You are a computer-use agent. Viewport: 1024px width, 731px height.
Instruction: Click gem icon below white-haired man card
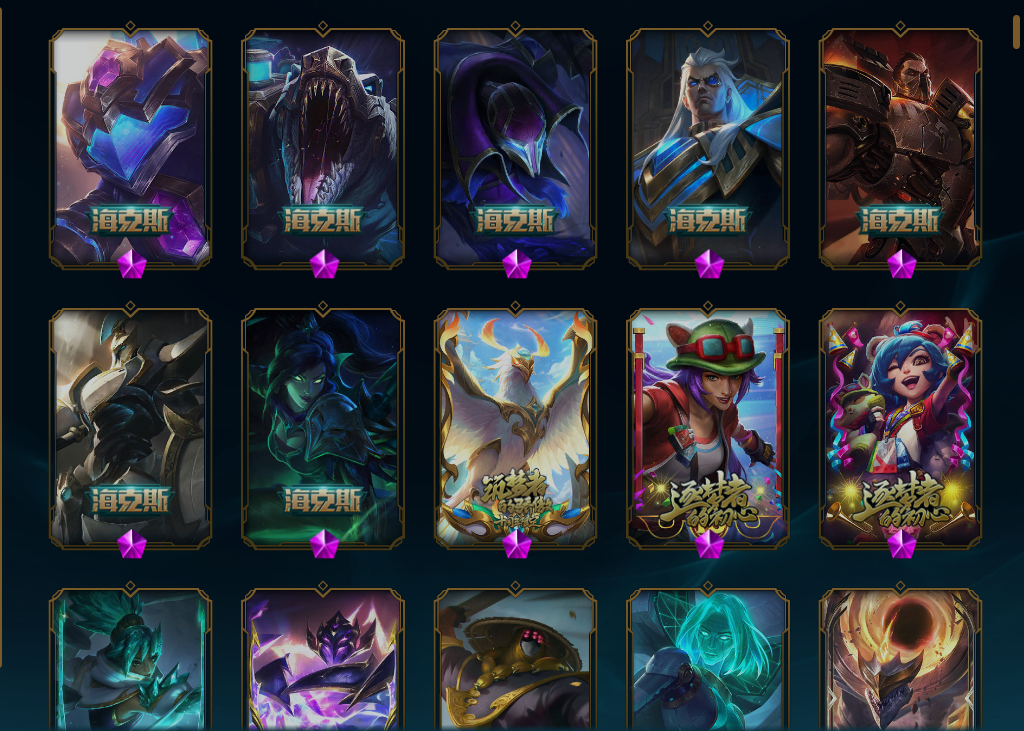point(709,264)
